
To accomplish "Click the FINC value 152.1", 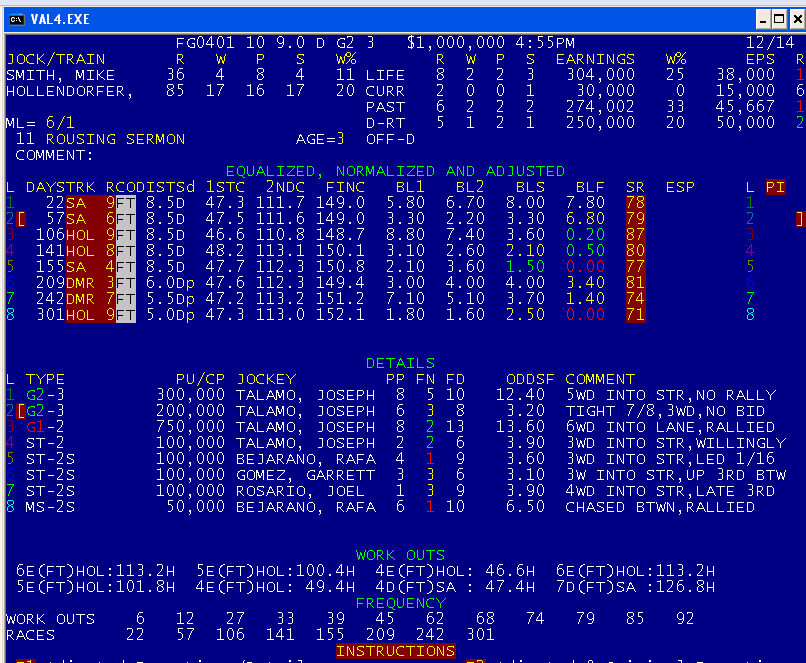I will (x=340, y=315).
